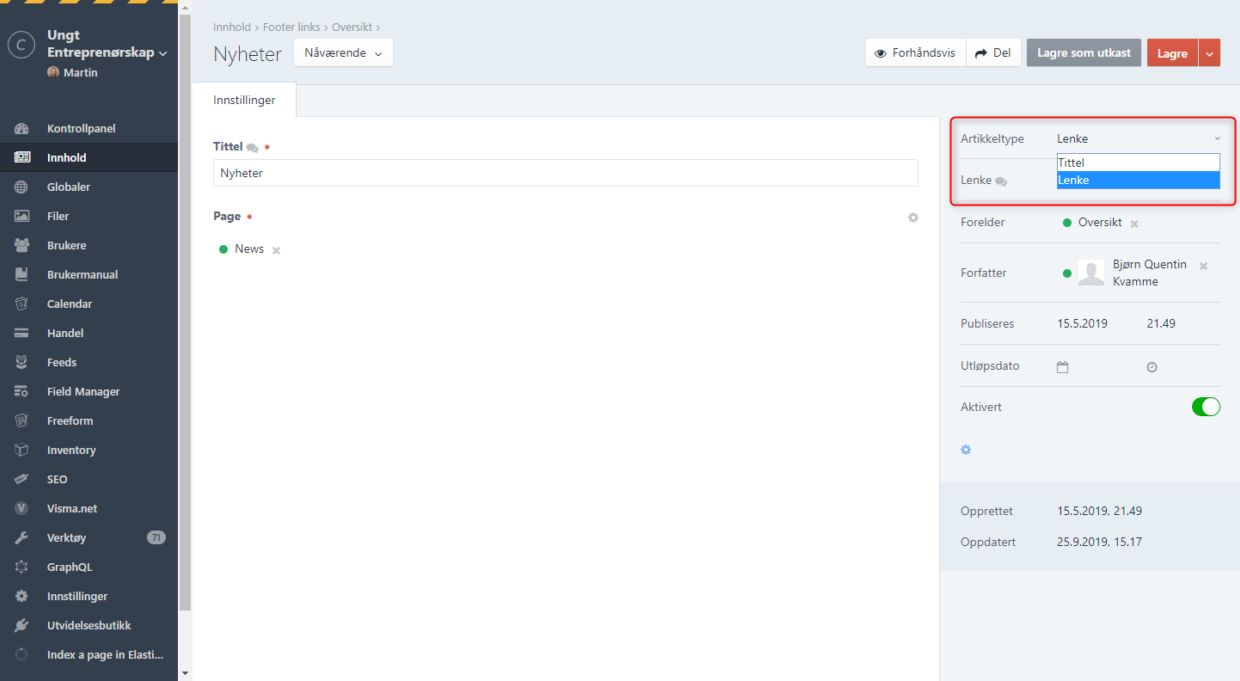
Task: Switch to the Innstillinger tab
Action: (244, 100)
